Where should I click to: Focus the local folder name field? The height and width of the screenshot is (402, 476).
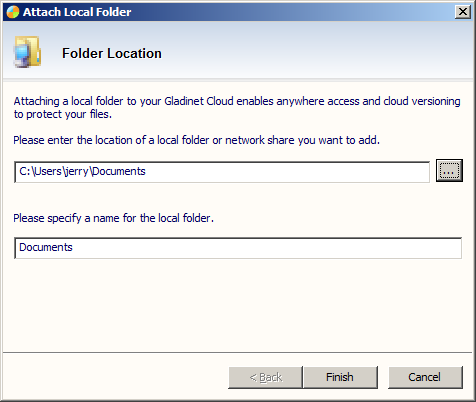point(238,248)
